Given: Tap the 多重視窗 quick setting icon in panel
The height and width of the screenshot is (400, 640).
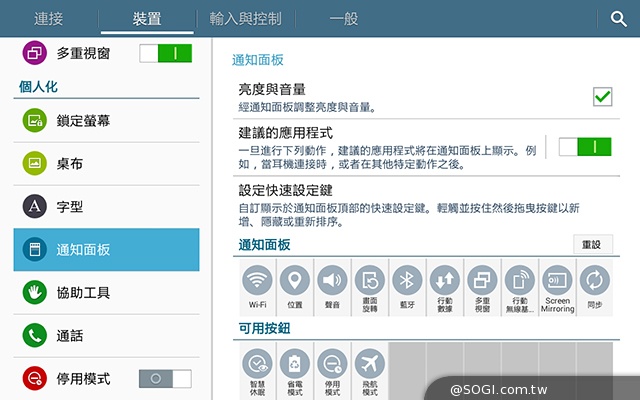Looking at the screenshot, I should tap(482, 280).
